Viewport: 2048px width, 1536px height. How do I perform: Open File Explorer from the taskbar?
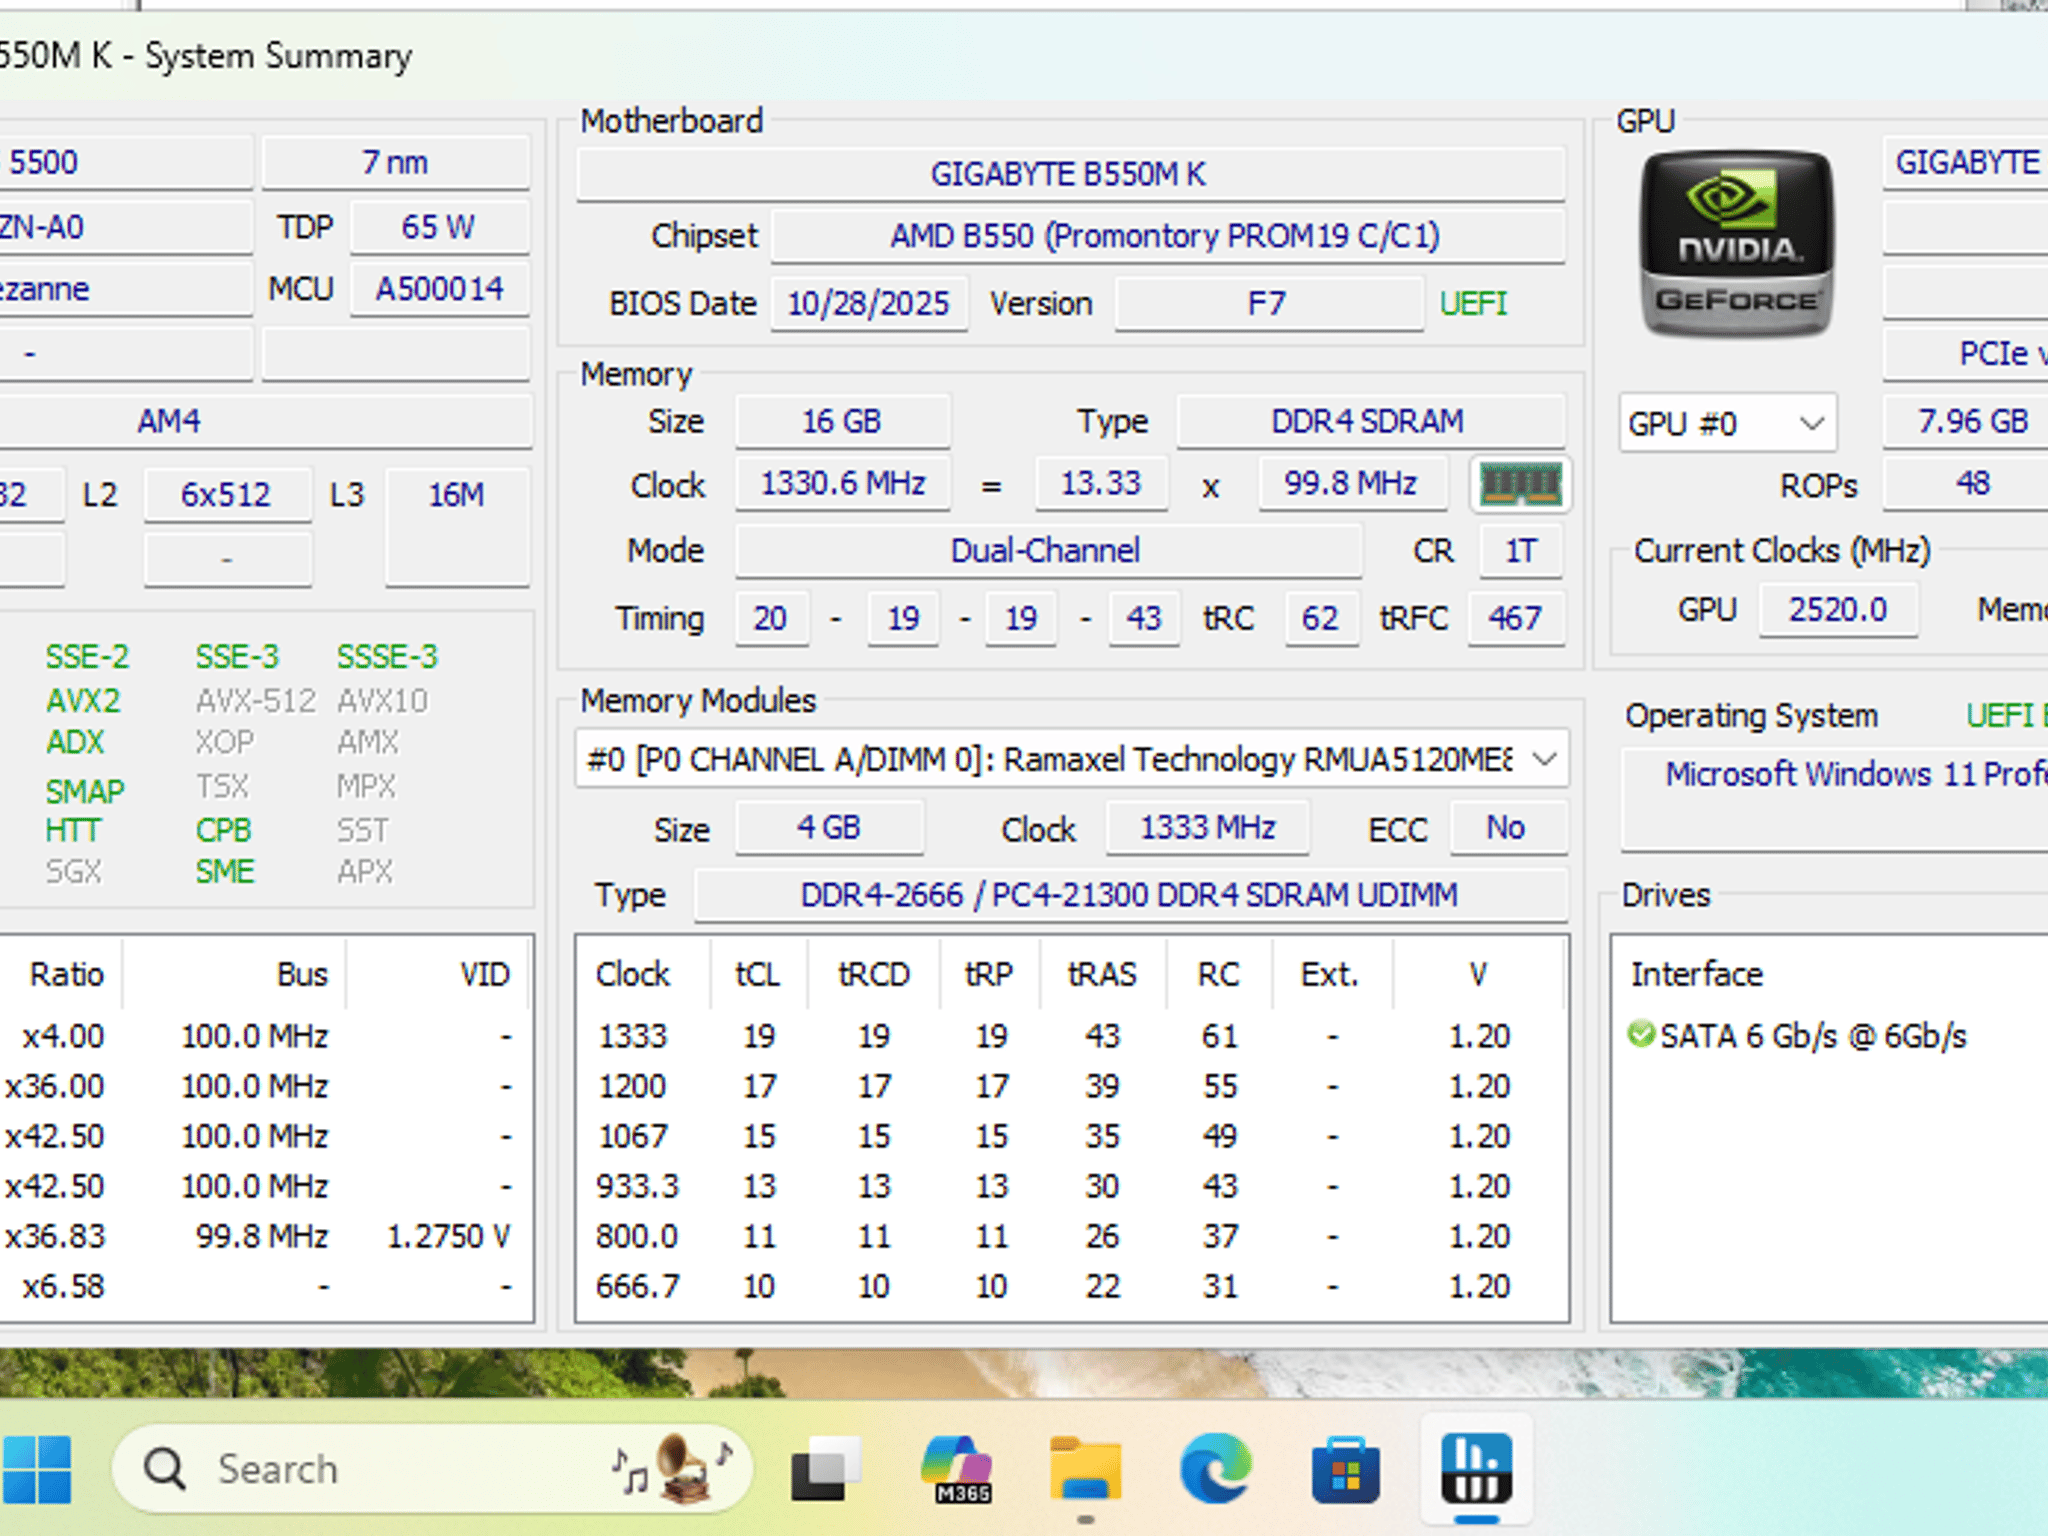click(x=1086, y=1469)
